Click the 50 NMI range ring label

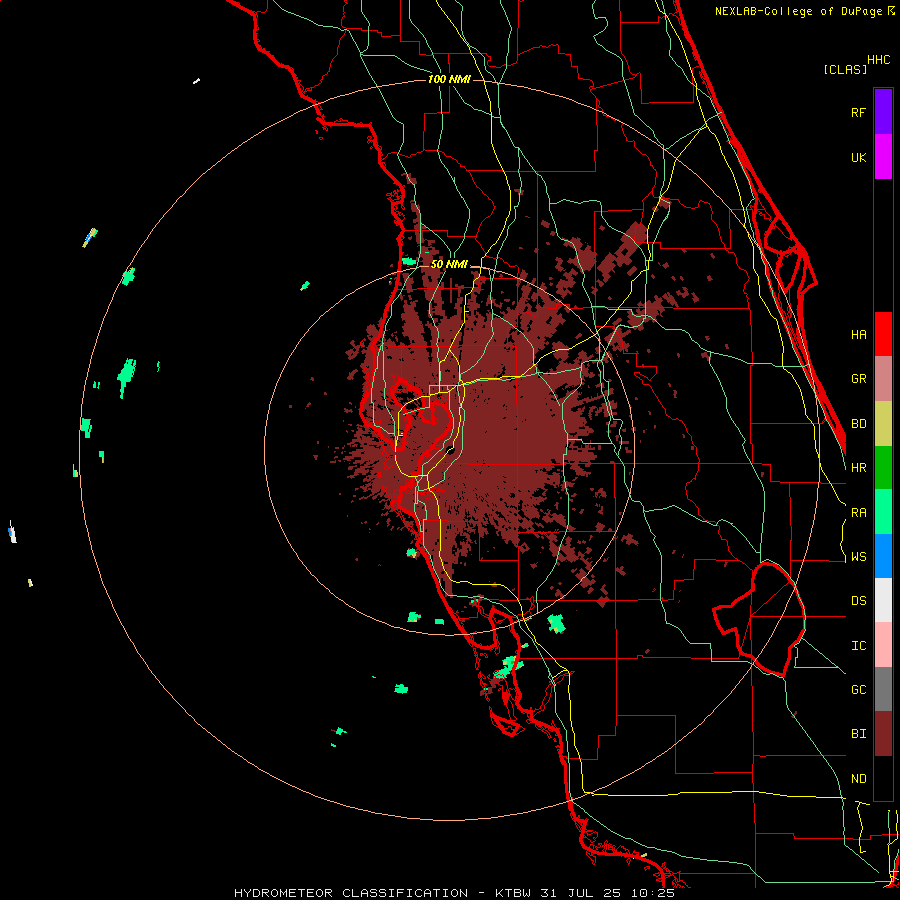pos(449,265)
